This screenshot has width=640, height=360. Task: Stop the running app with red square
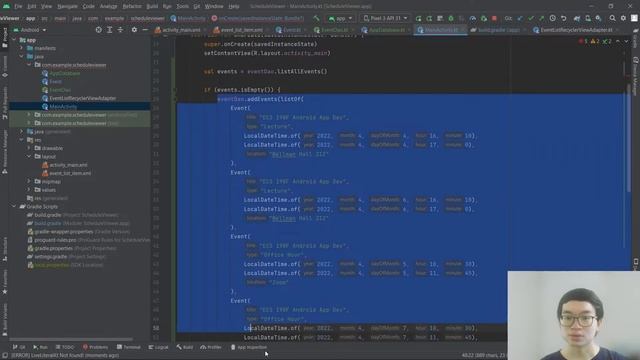pyautogui.click(x=494, y=18)
